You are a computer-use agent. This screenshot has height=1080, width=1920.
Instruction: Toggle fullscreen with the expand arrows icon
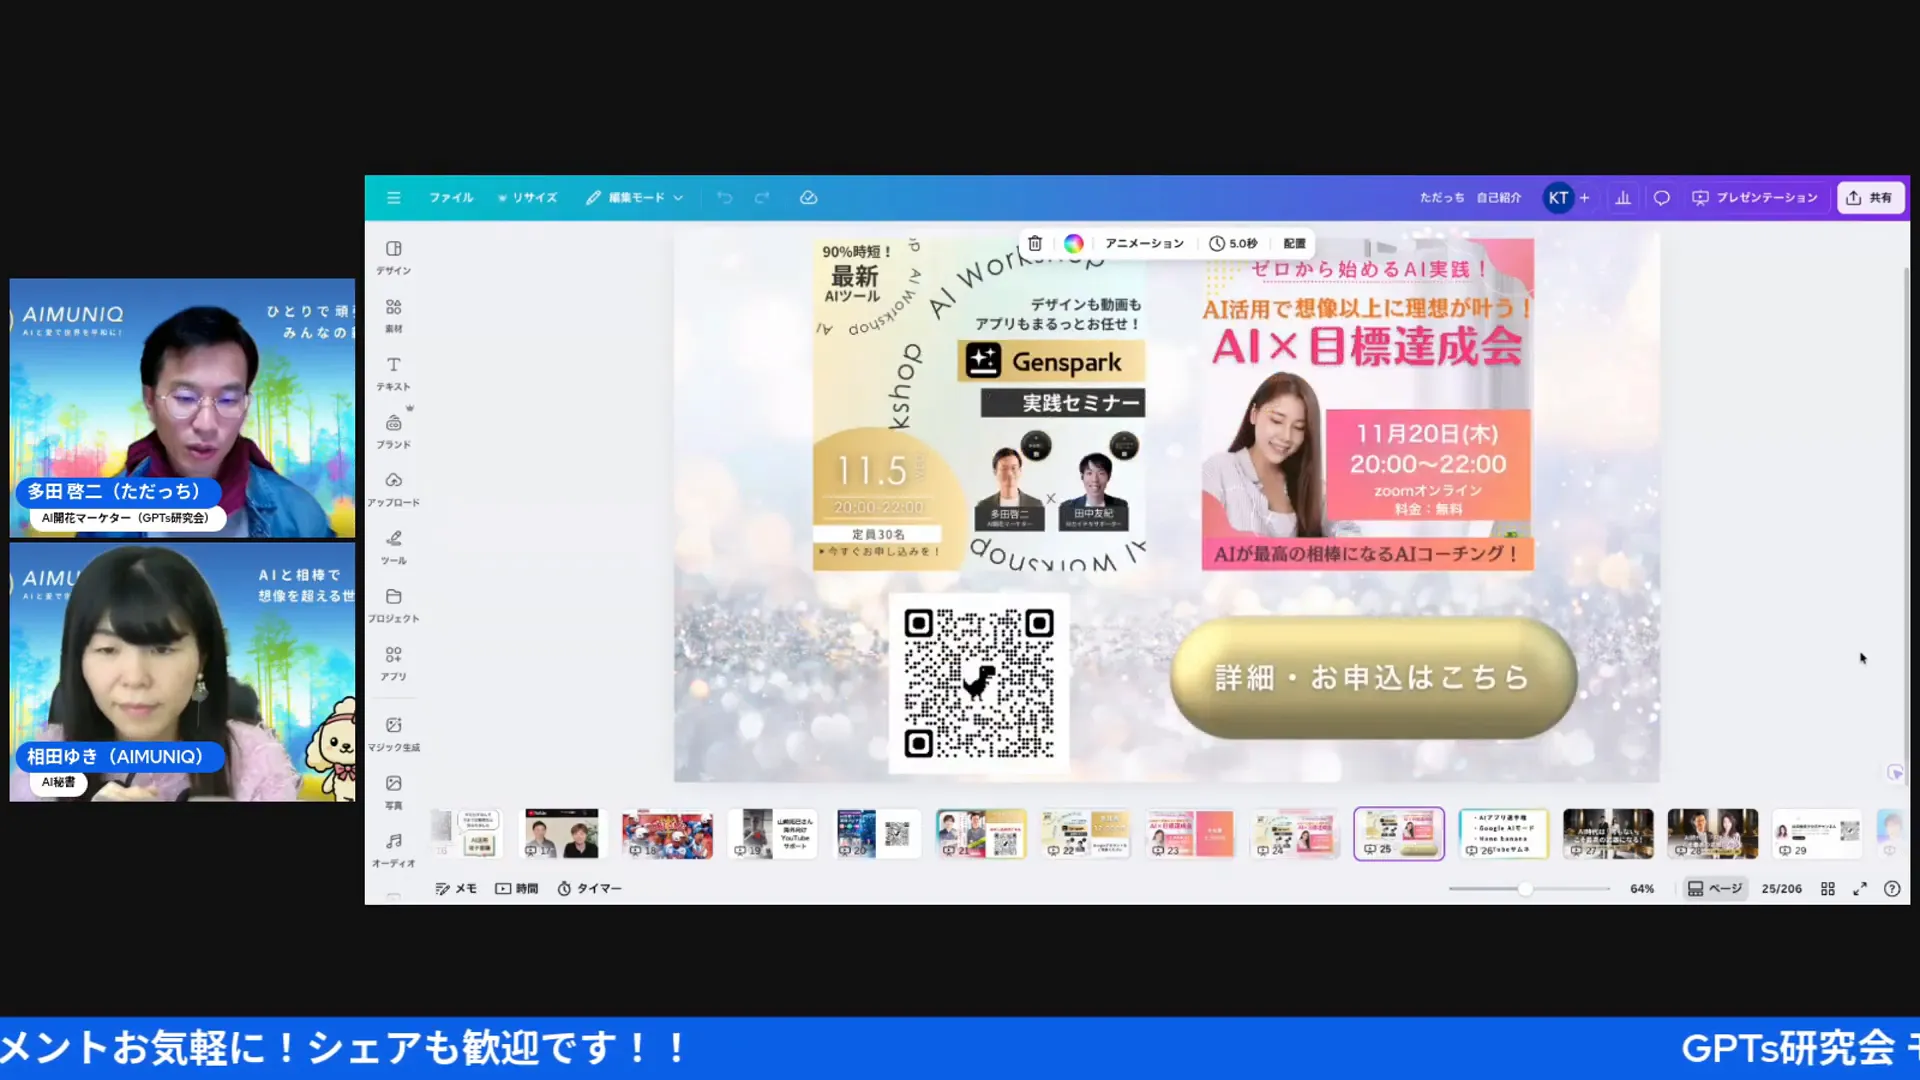(x=1860, y=889)
